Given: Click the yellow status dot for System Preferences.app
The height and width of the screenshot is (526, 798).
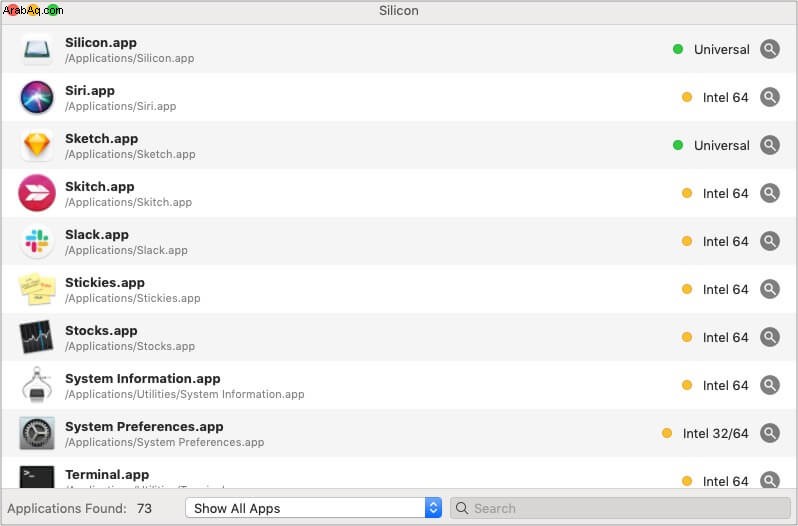Looking at the screenshot, I should click(x=667, y=433).
